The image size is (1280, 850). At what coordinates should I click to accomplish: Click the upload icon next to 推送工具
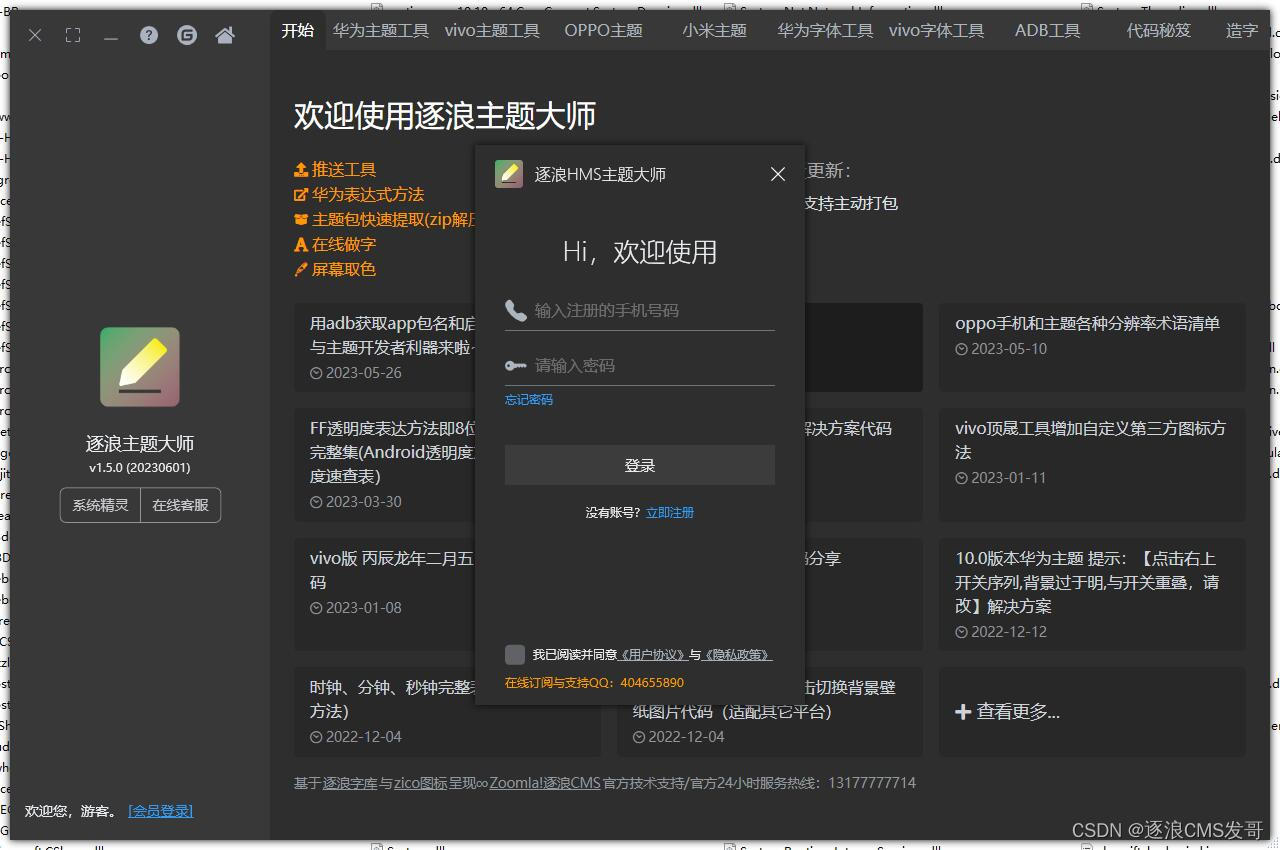(x=301, y=170)
